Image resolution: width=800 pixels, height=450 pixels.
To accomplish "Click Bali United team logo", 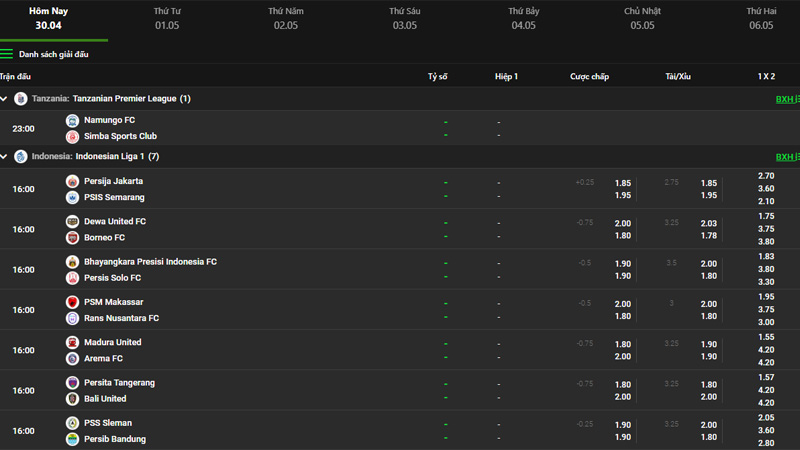I will click(72, 398).
